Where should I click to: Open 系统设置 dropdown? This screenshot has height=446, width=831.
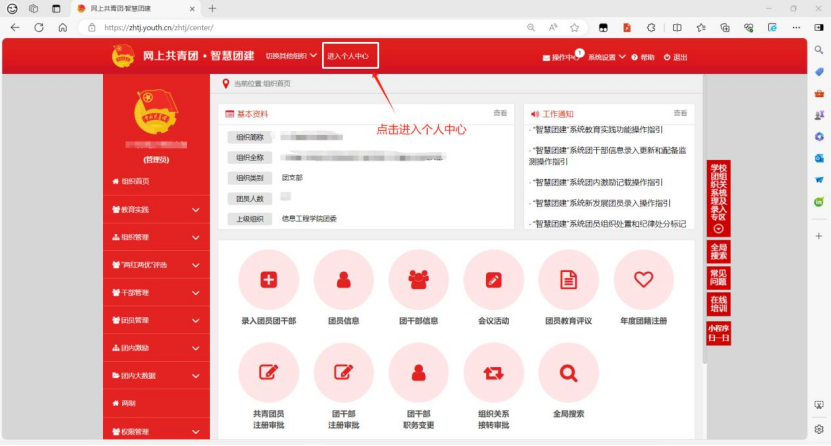tap(606, 57)
